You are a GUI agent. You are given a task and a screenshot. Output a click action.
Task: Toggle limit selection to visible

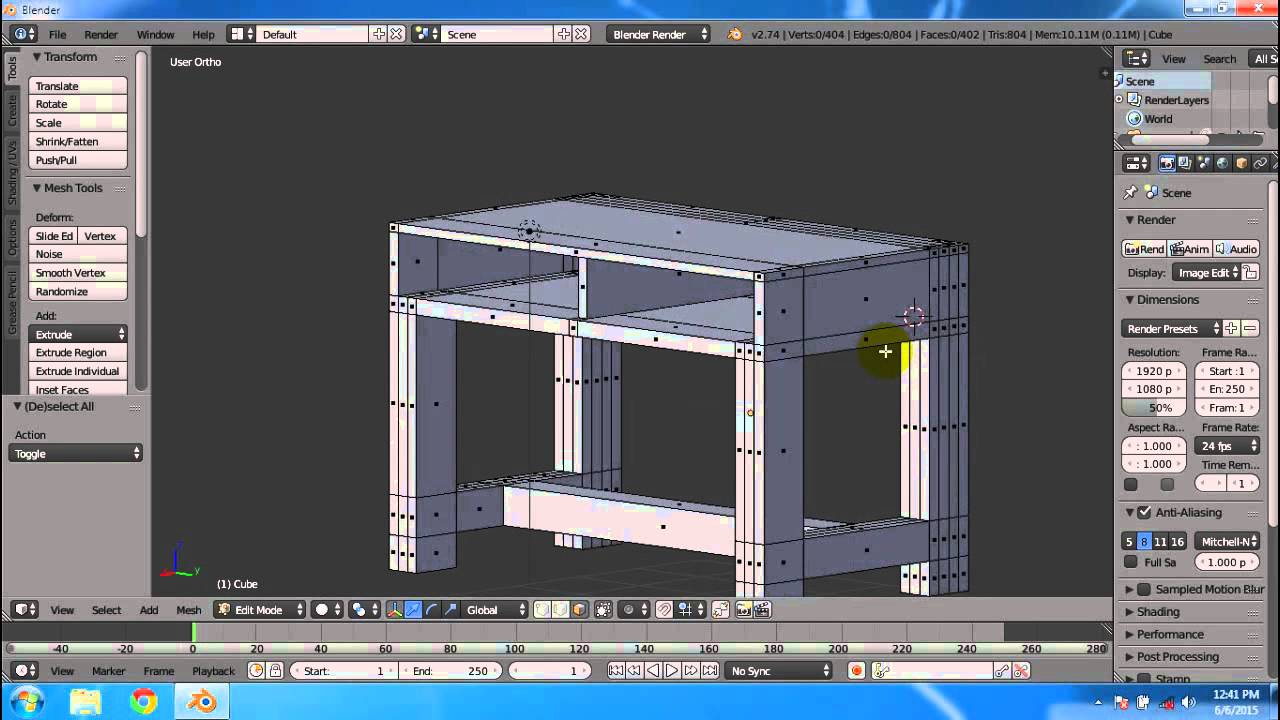click(603, 610)
